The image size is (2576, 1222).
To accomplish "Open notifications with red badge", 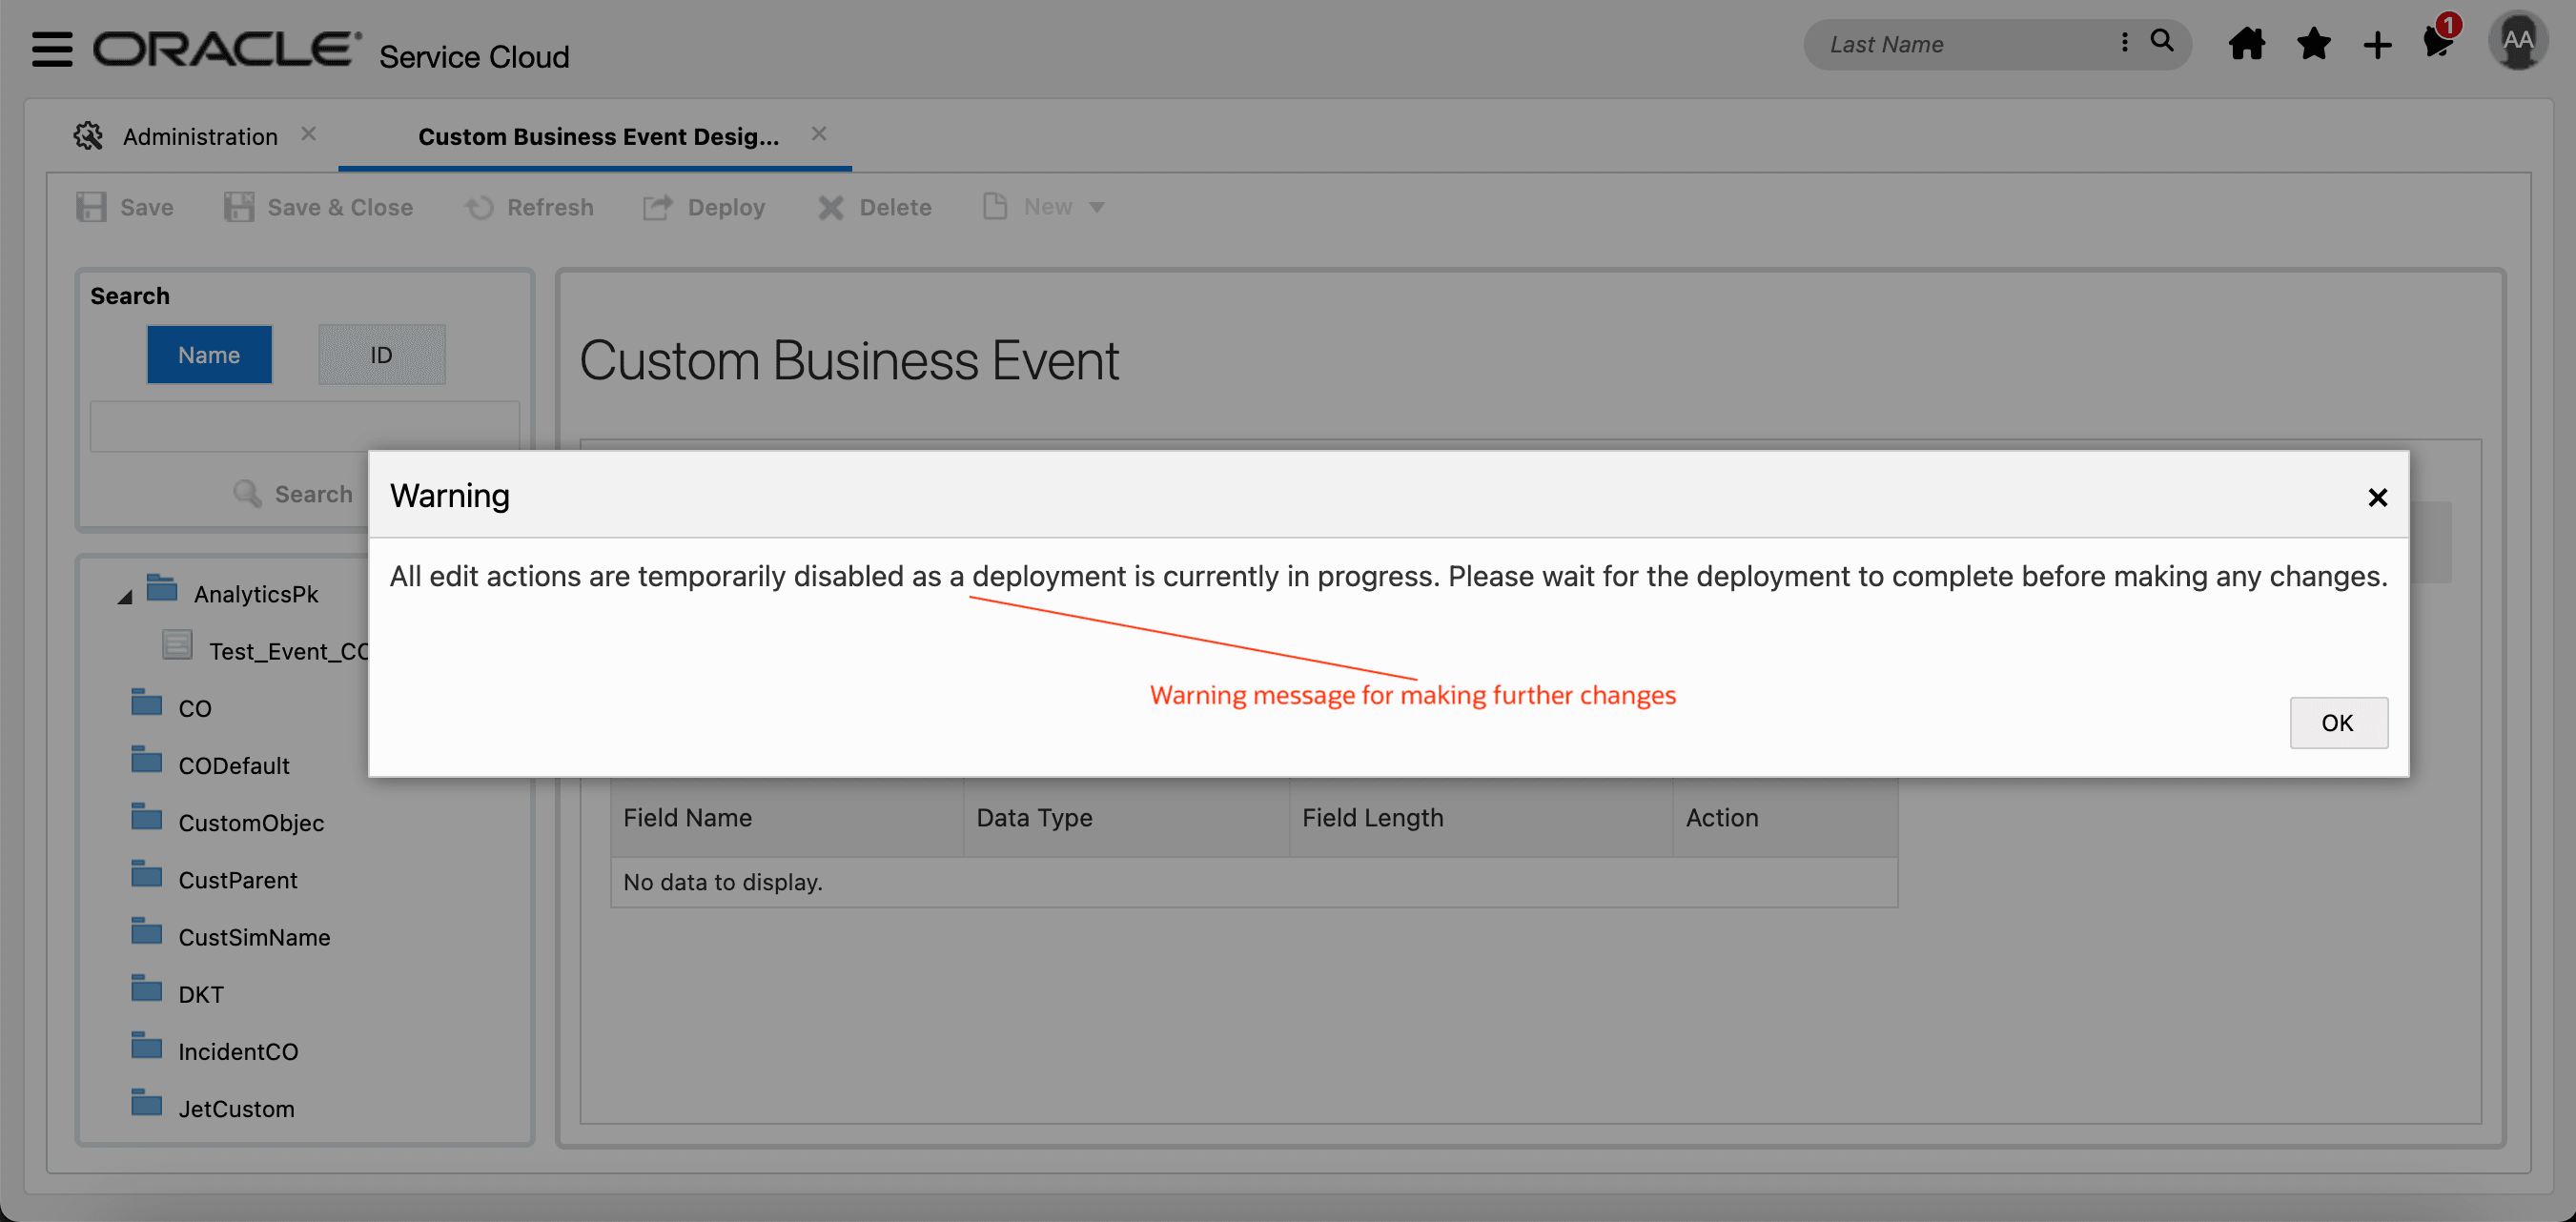I will (x=2439, y=42).
